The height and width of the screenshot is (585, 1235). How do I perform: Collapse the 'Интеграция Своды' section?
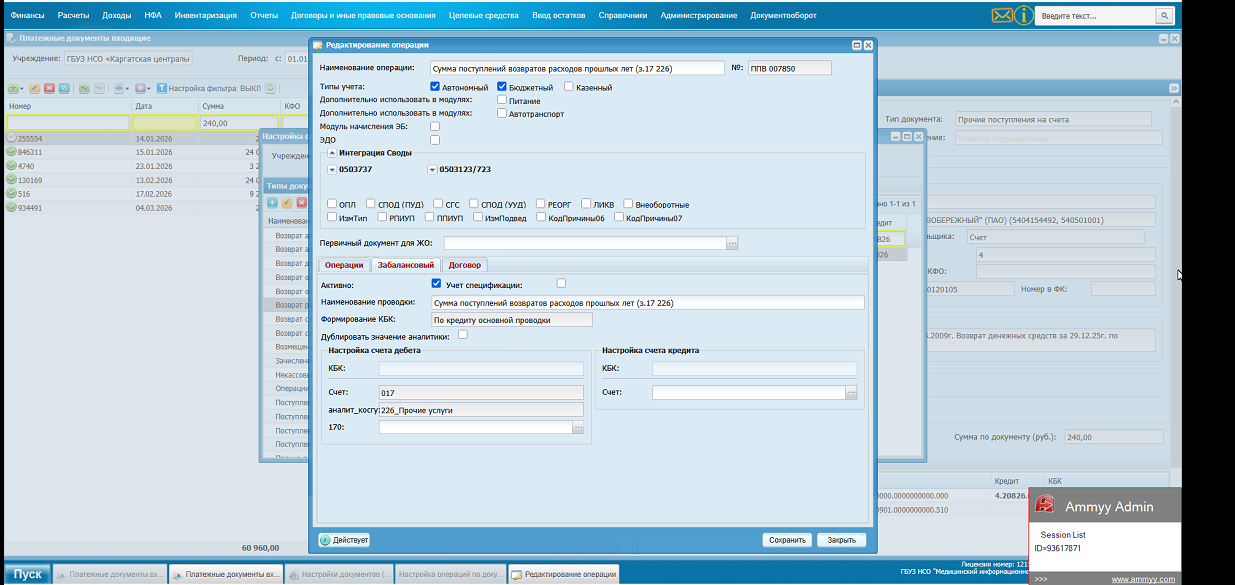(x=332, y=152)
